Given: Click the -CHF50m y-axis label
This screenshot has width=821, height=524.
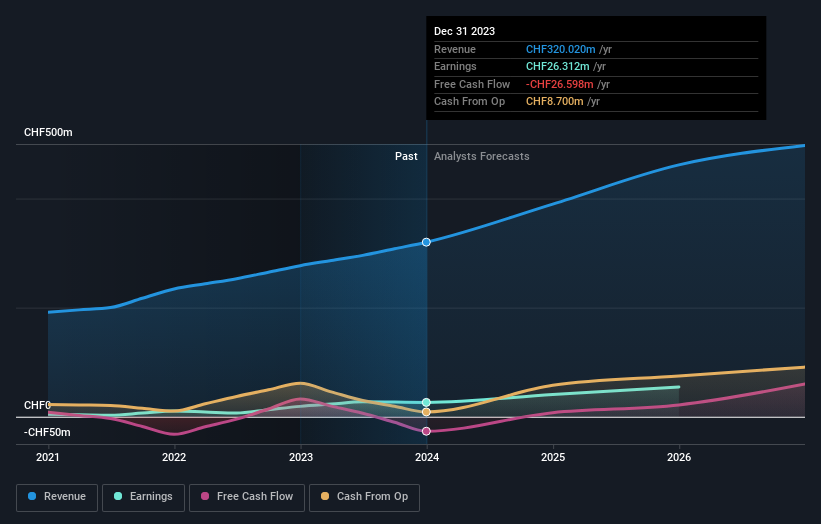Looking at the screenshot, I should pos(47,432).
